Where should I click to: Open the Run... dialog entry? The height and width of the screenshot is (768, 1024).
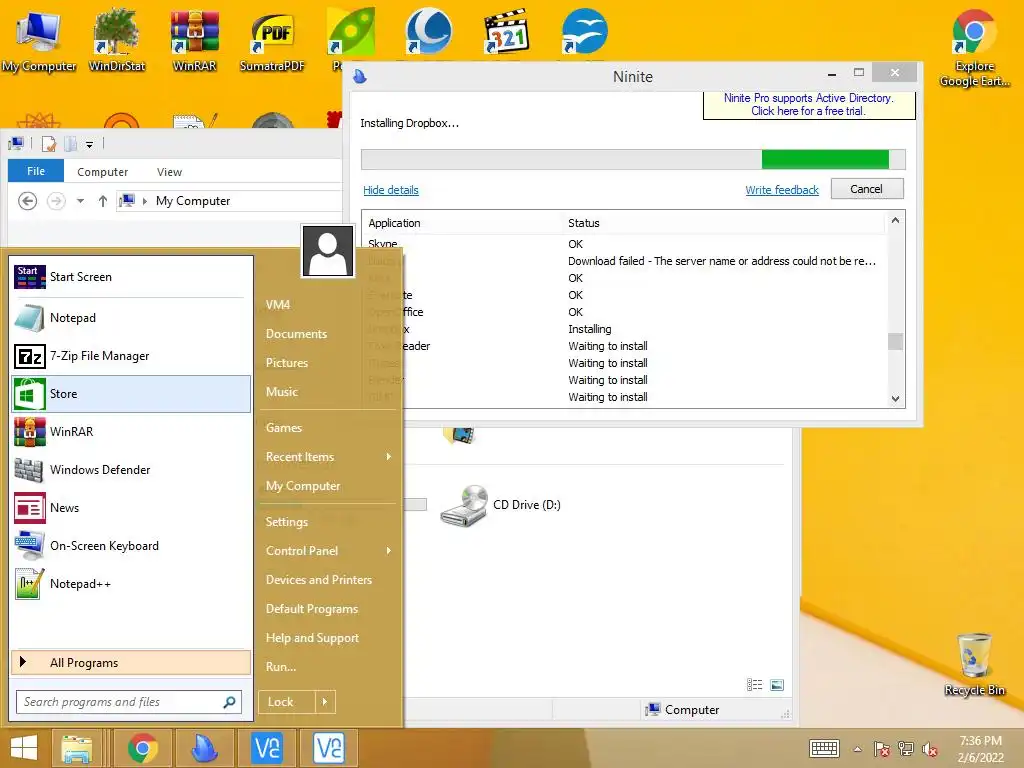pyautogui.click(x=281, y=667)
